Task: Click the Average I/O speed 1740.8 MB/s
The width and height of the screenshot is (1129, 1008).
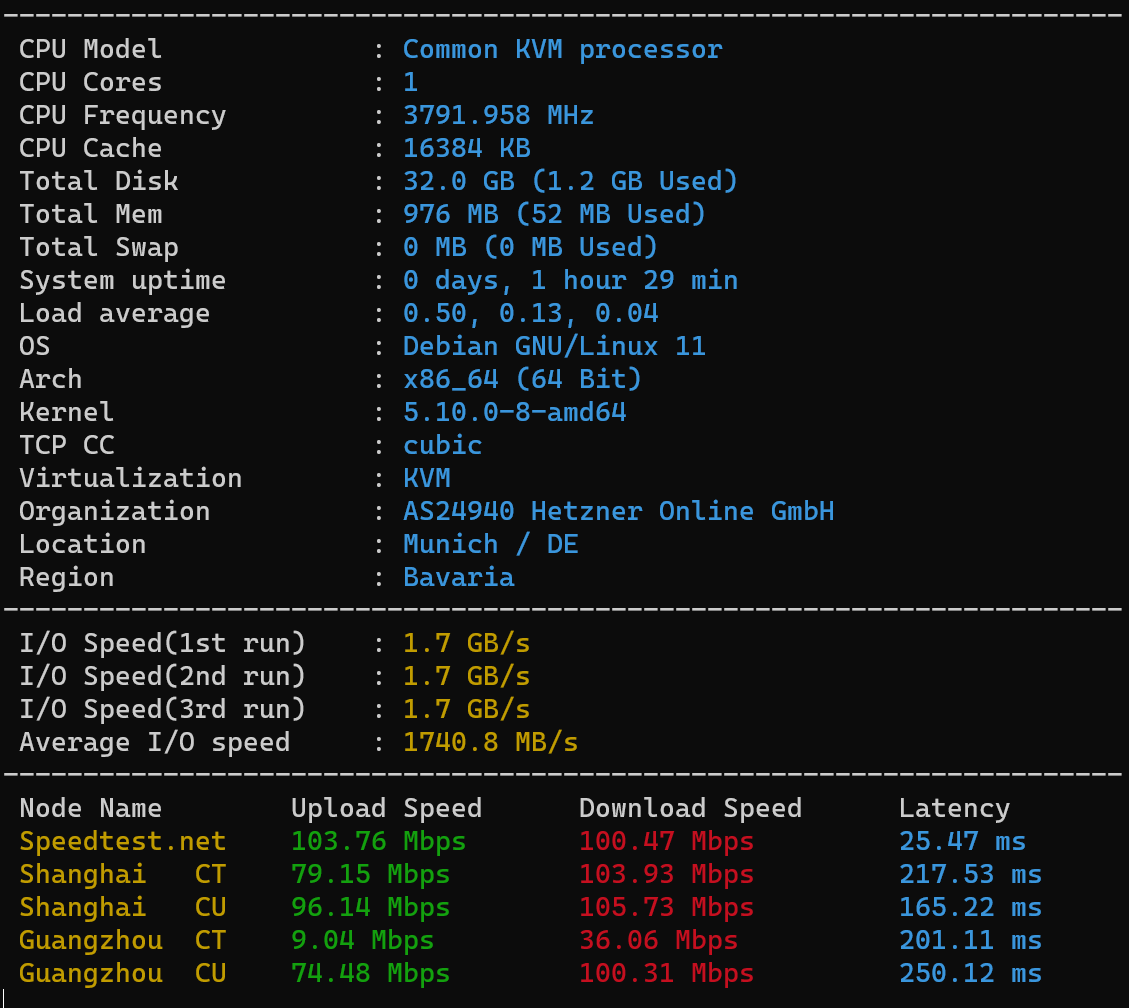Action: 490,742
